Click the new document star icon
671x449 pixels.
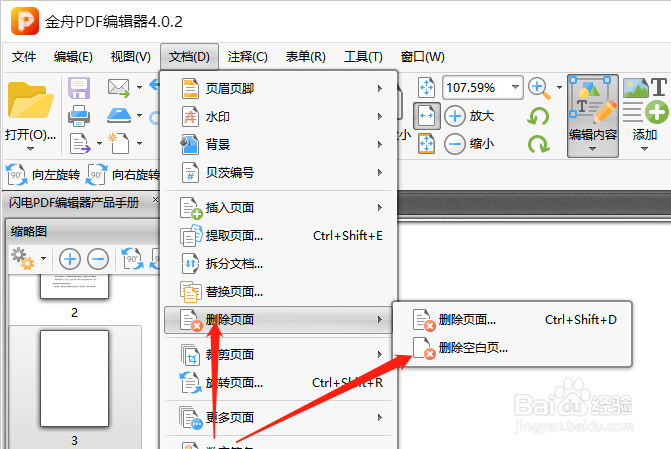tap(119, 143)
